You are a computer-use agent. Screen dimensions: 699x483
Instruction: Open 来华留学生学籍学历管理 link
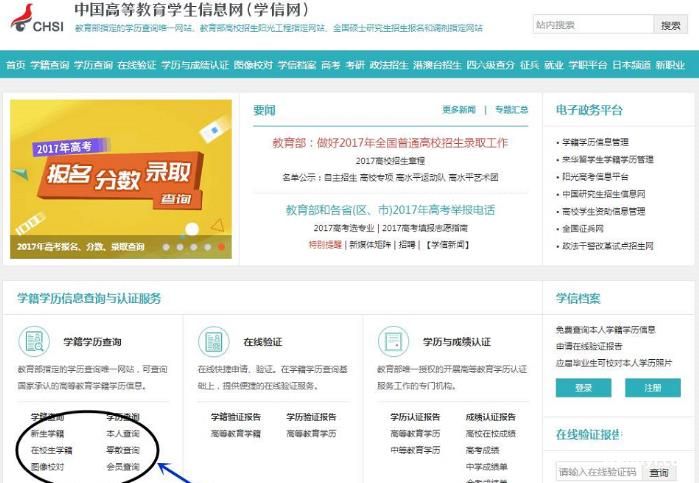[x=608, y=160]
